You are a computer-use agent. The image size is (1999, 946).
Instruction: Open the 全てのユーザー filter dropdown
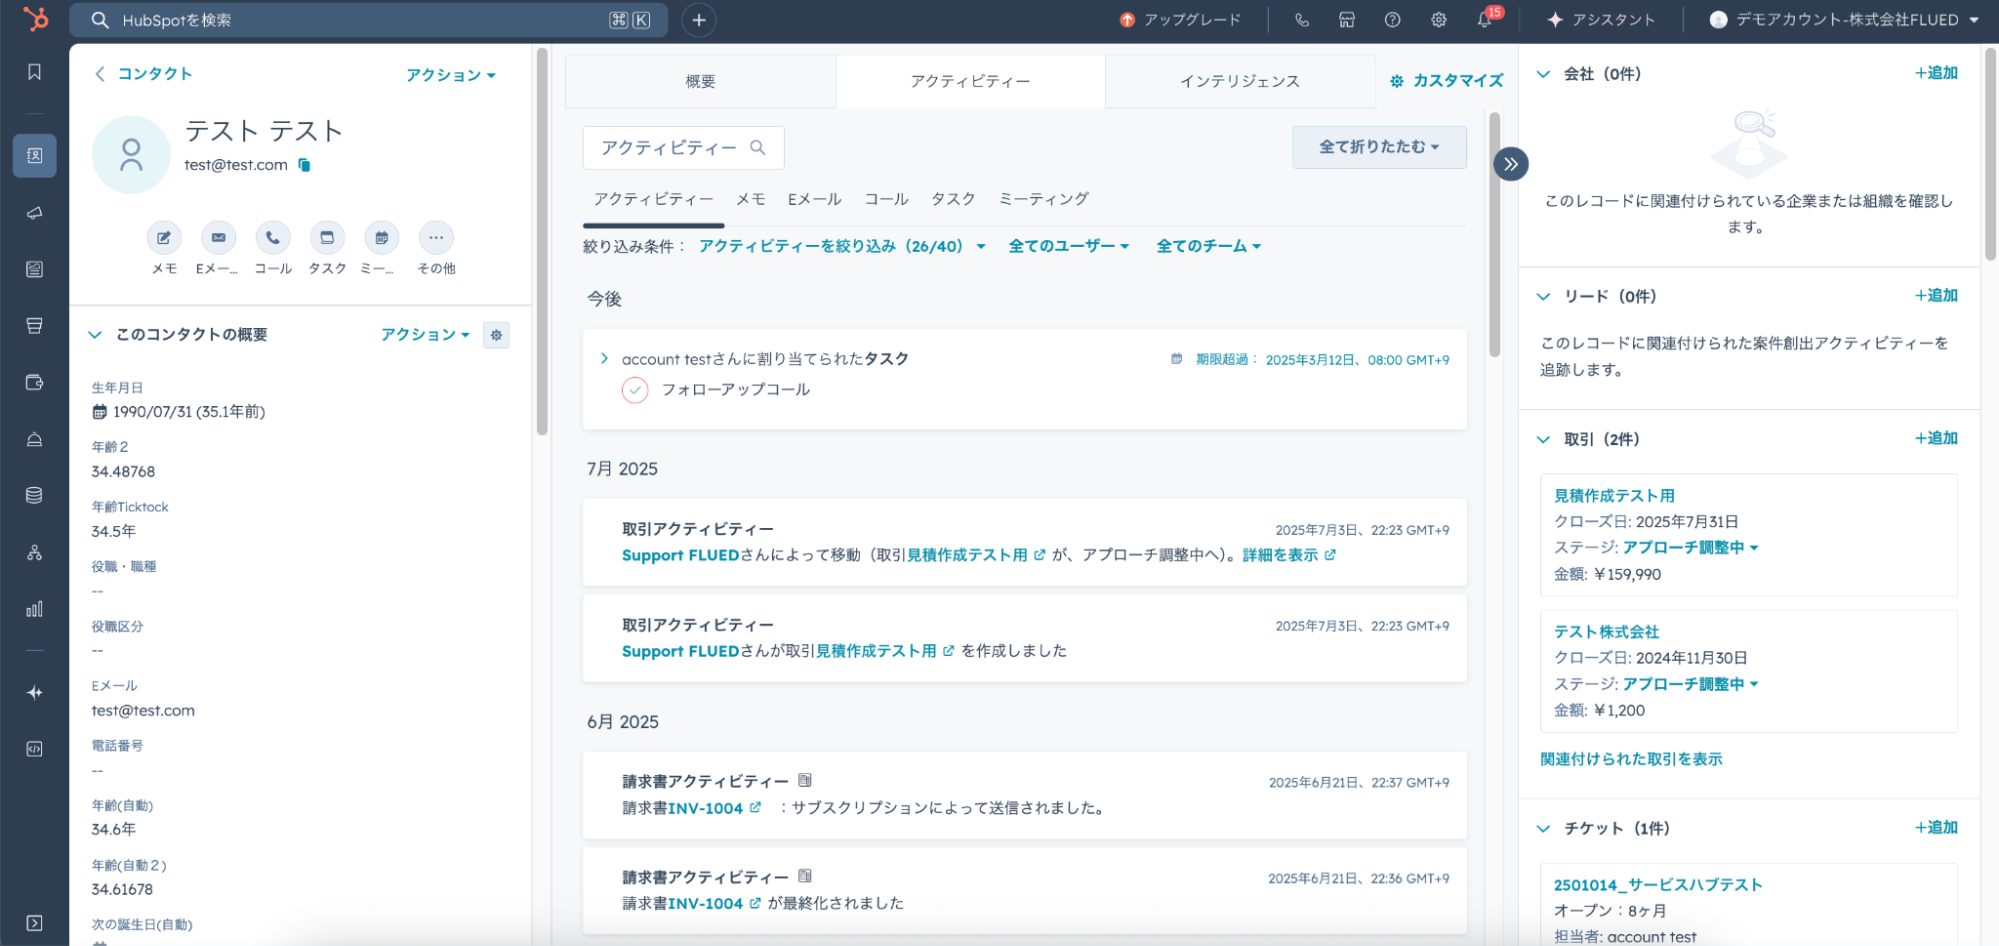click(1068, 246)
